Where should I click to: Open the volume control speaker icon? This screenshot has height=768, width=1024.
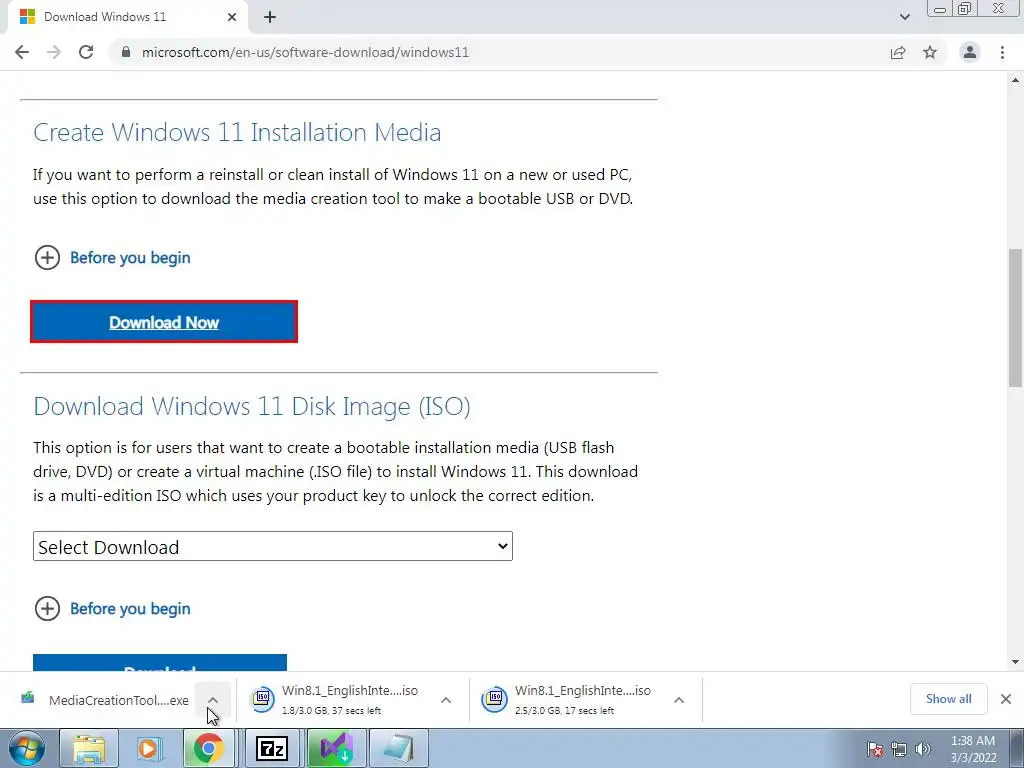click(923, 749)
